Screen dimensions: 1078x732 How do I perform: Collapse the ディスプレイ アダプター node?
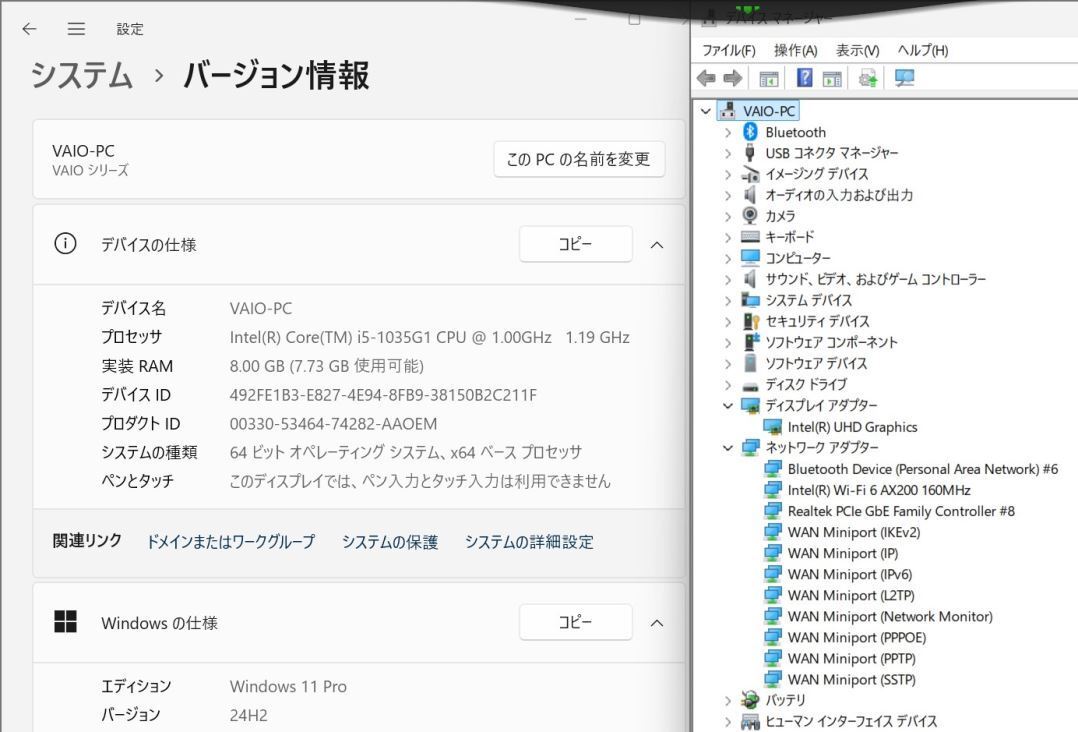click(x=728, y=406)
